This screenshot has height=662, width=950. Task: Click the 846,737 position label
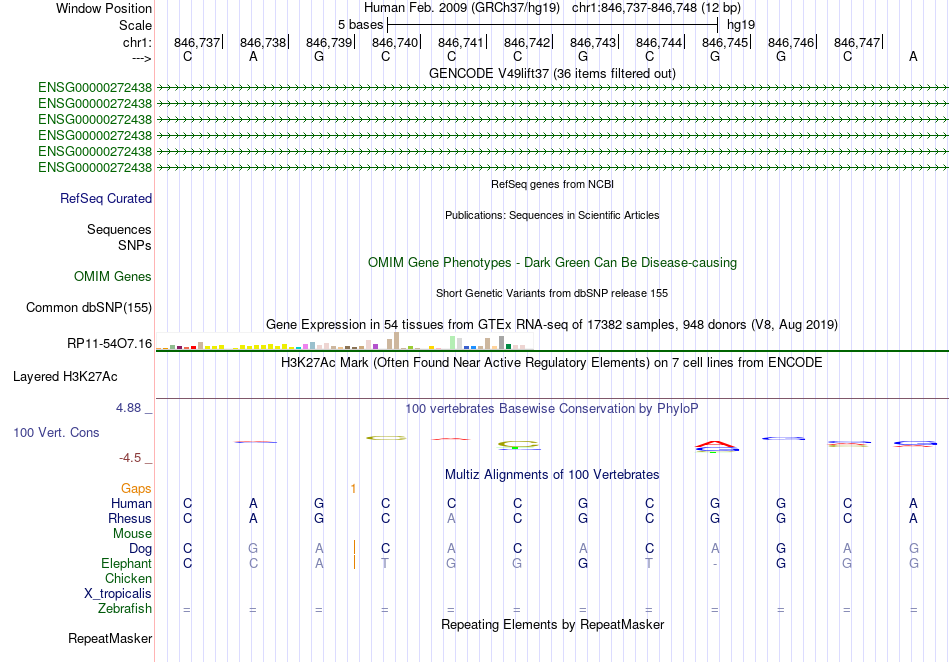[197, 42]
